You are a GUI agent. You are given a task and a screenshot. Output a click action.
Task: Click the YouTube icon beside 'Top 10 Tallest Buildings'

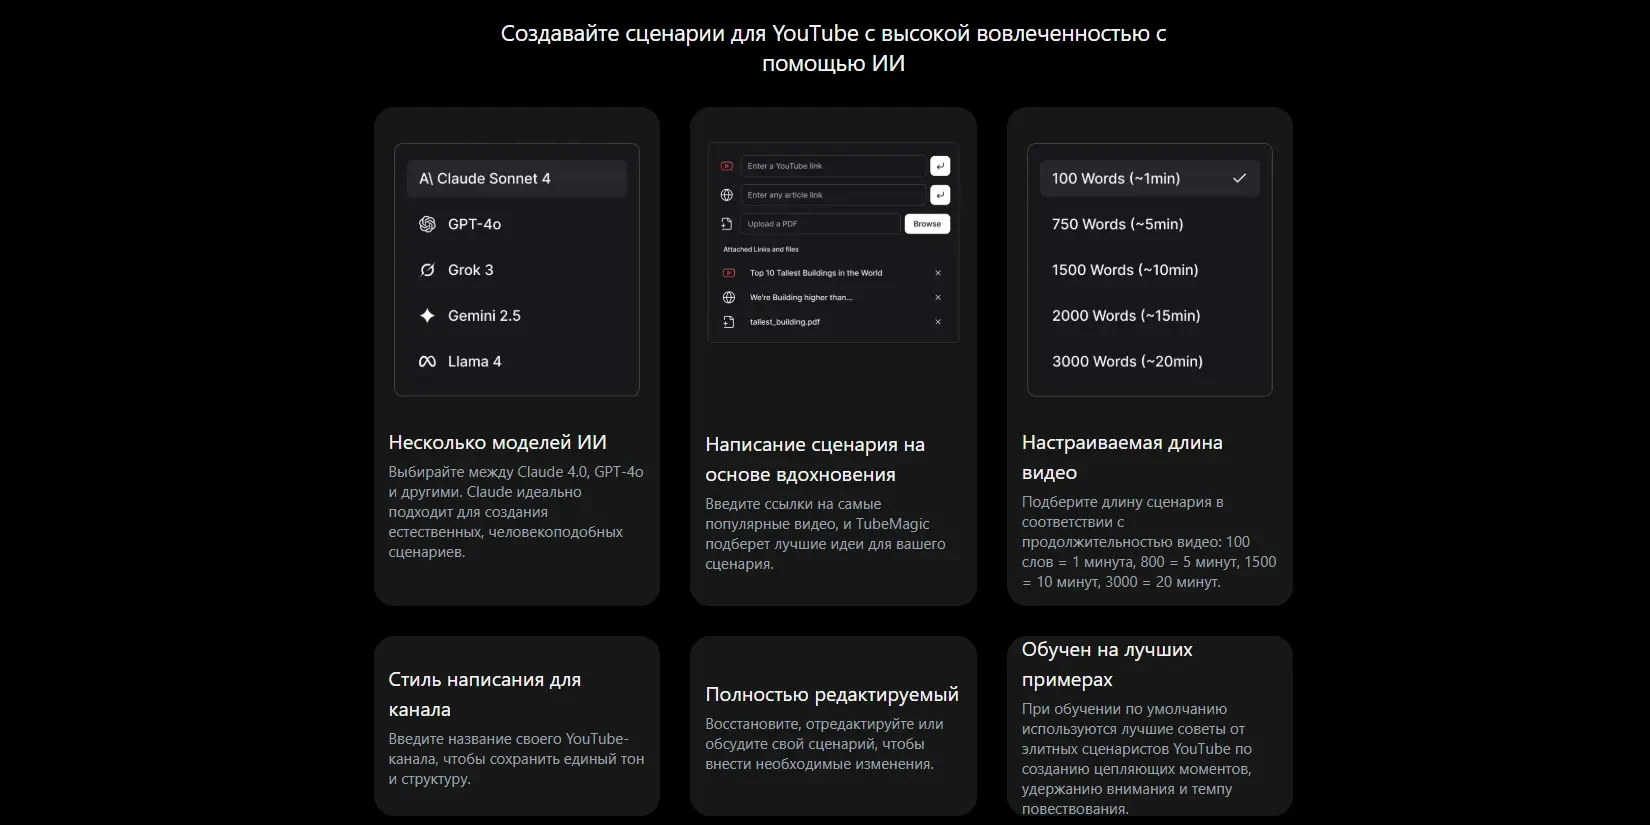[729, 273]
